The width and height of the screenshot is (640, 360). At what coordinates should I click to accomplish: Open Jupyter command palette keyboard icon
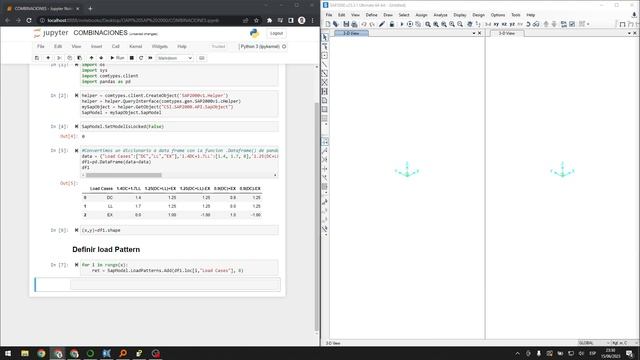pyautogui.click(x=202, y=58)
